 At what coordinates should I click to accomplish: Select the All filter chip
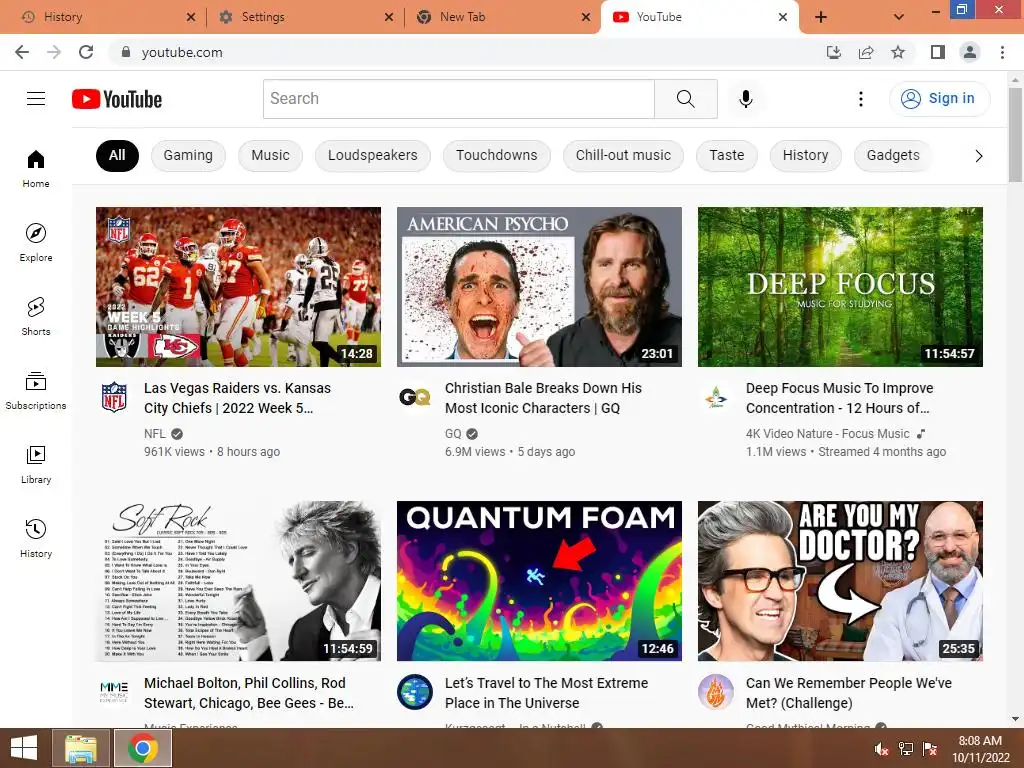click(118, 155)
